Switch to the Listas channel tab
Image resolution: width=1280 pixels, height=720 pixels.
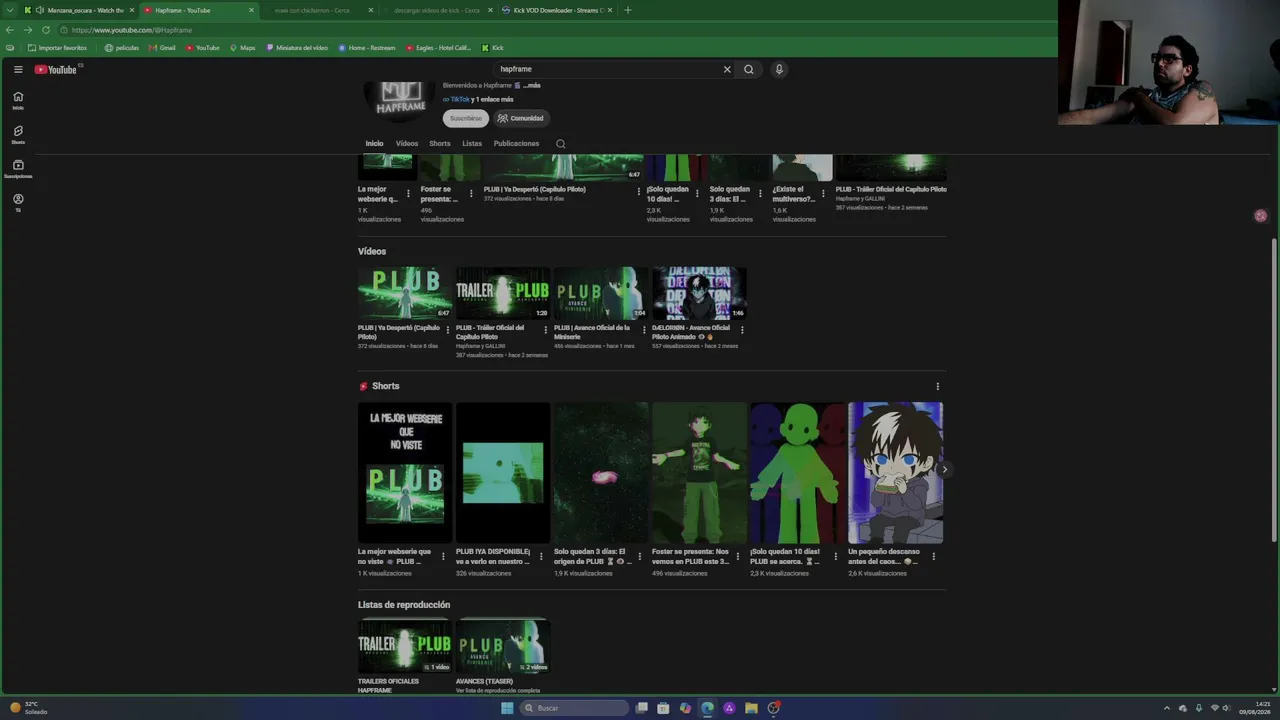click(x=472, y=143)
